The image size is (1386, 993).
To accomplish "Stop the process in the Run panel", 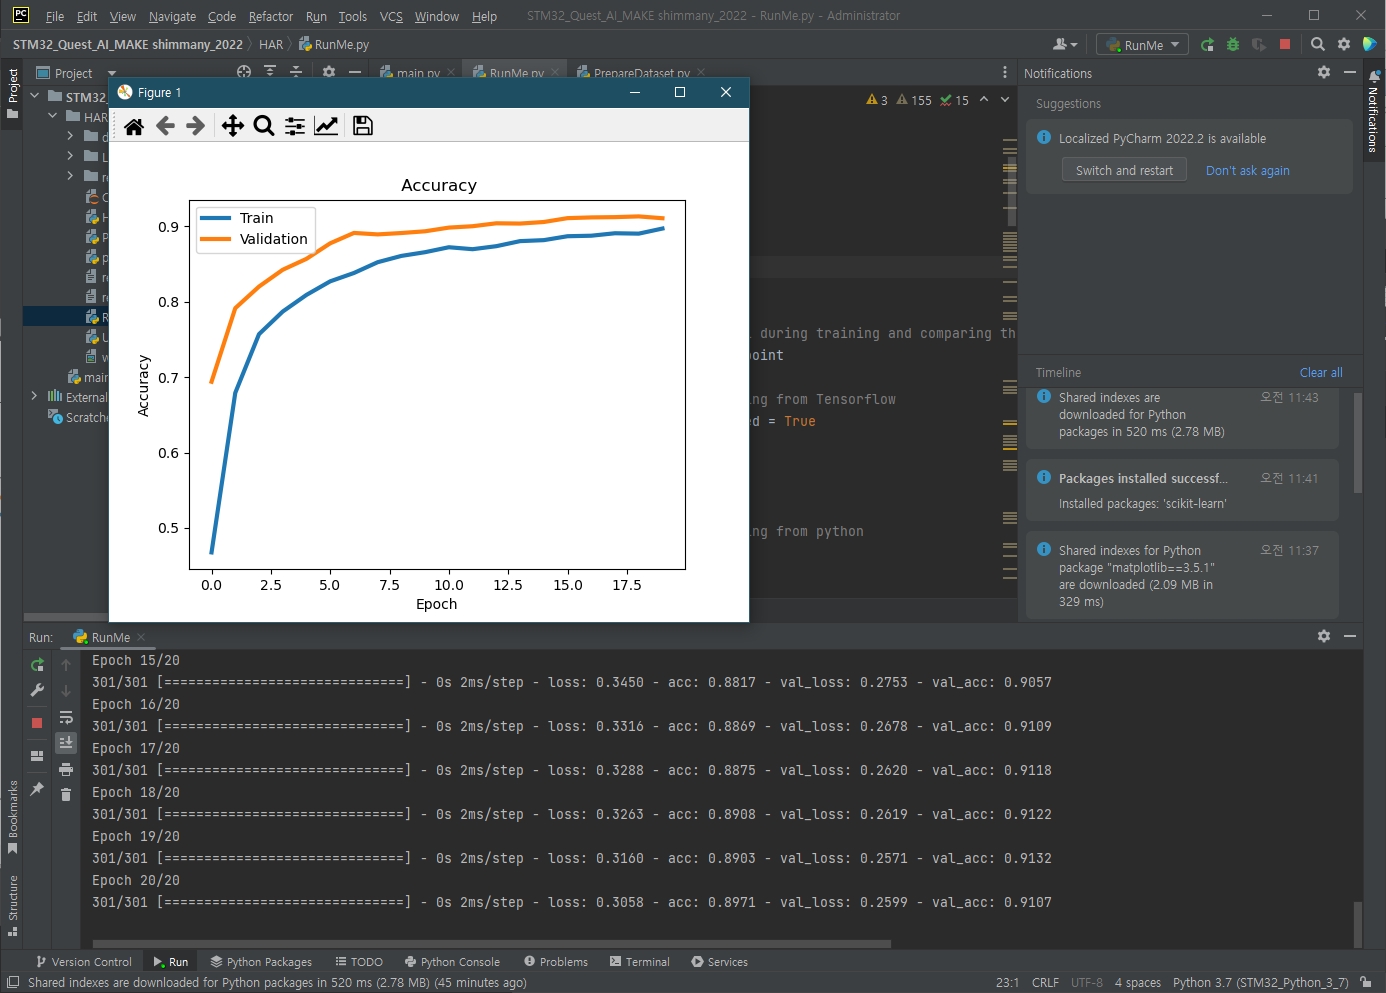I will pyautogui.click(x=37, y=722).
